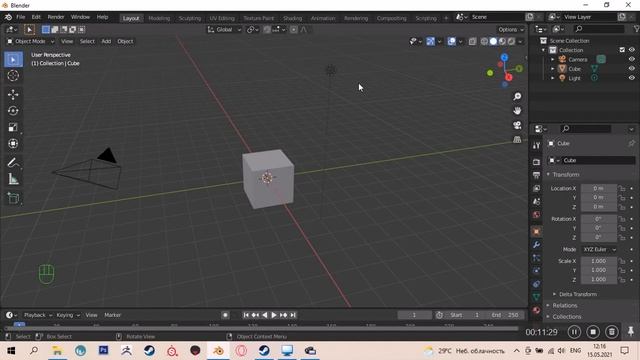Jump to the timeline end frame
This screenshot has width=640, height=360.
tap(293, 315)
